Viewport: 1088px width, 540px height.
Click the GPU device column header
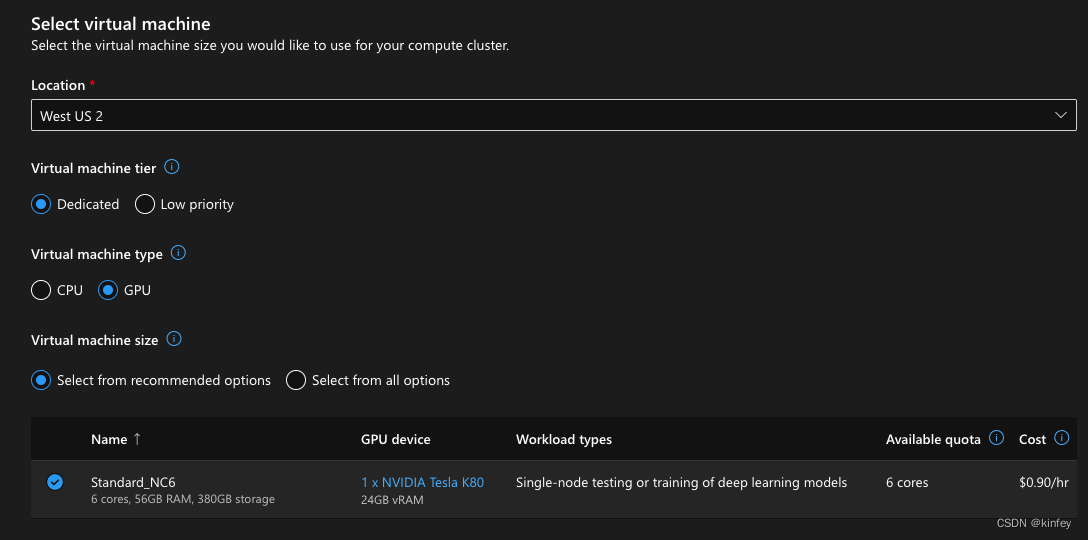(x=396, y=439)
